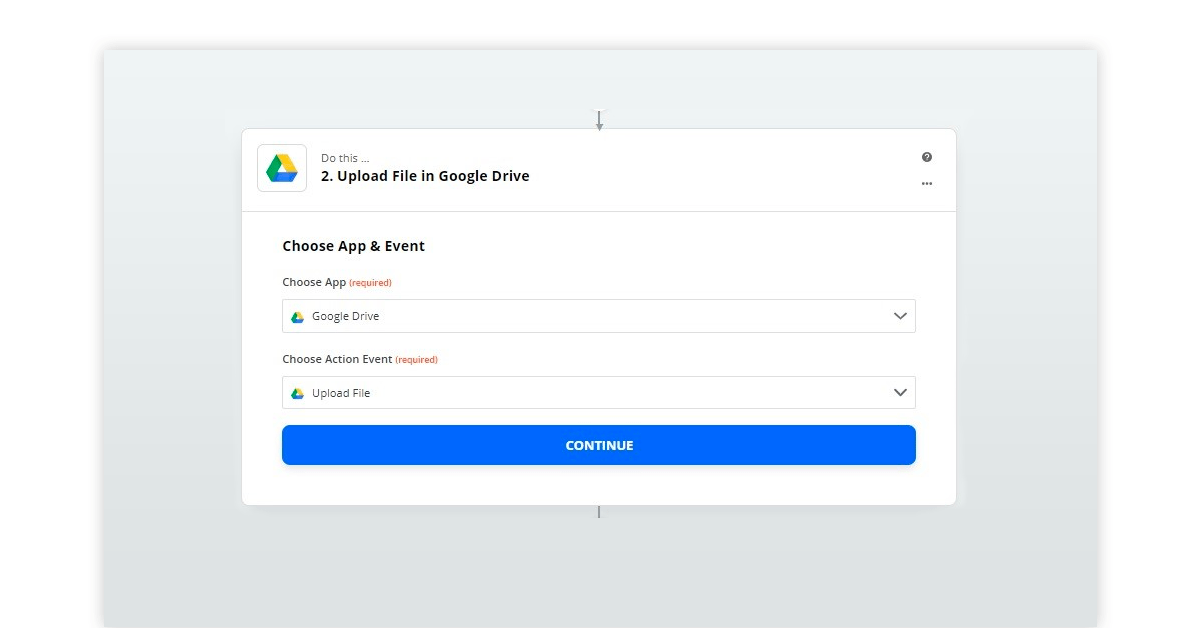The width and height of the screenshot is (1200, 628).
Task: Open the Google Drive app selector
Action: (599, 316)
